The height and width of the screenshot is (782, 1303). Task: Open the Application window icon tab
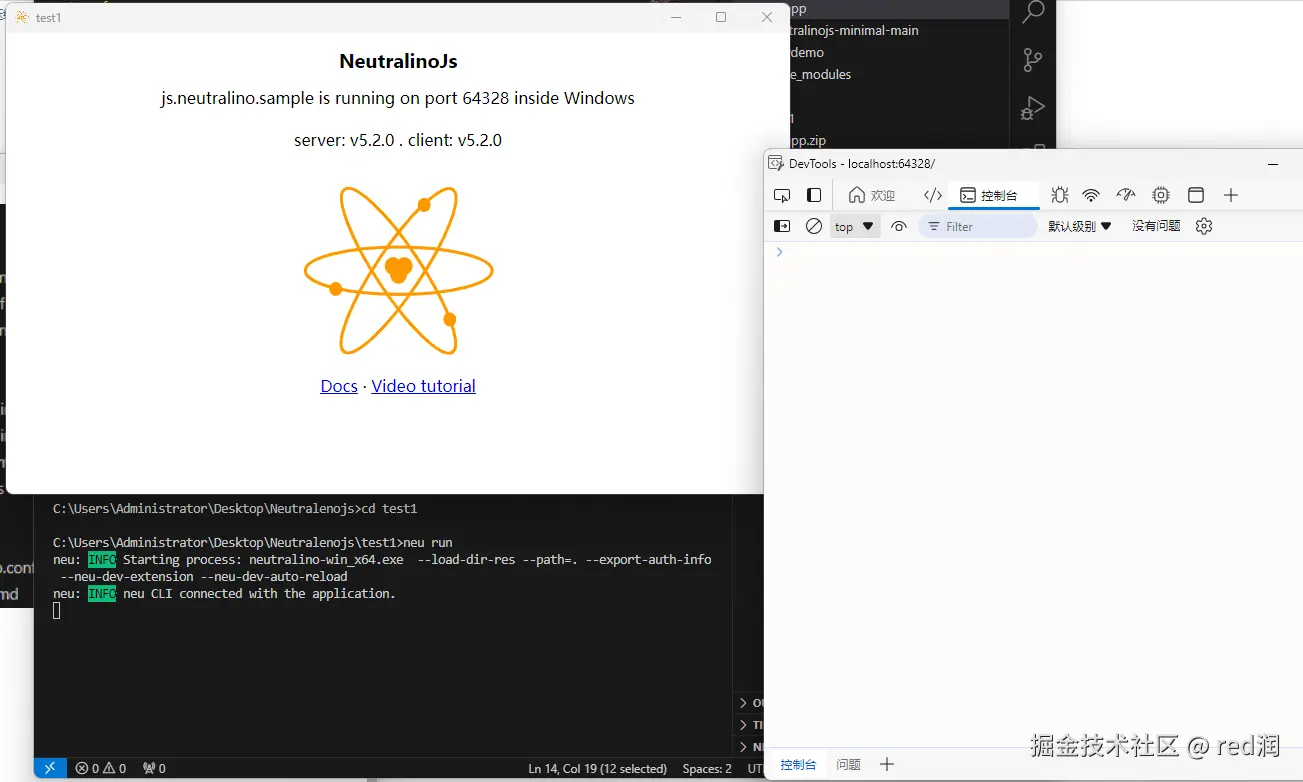1195,195
